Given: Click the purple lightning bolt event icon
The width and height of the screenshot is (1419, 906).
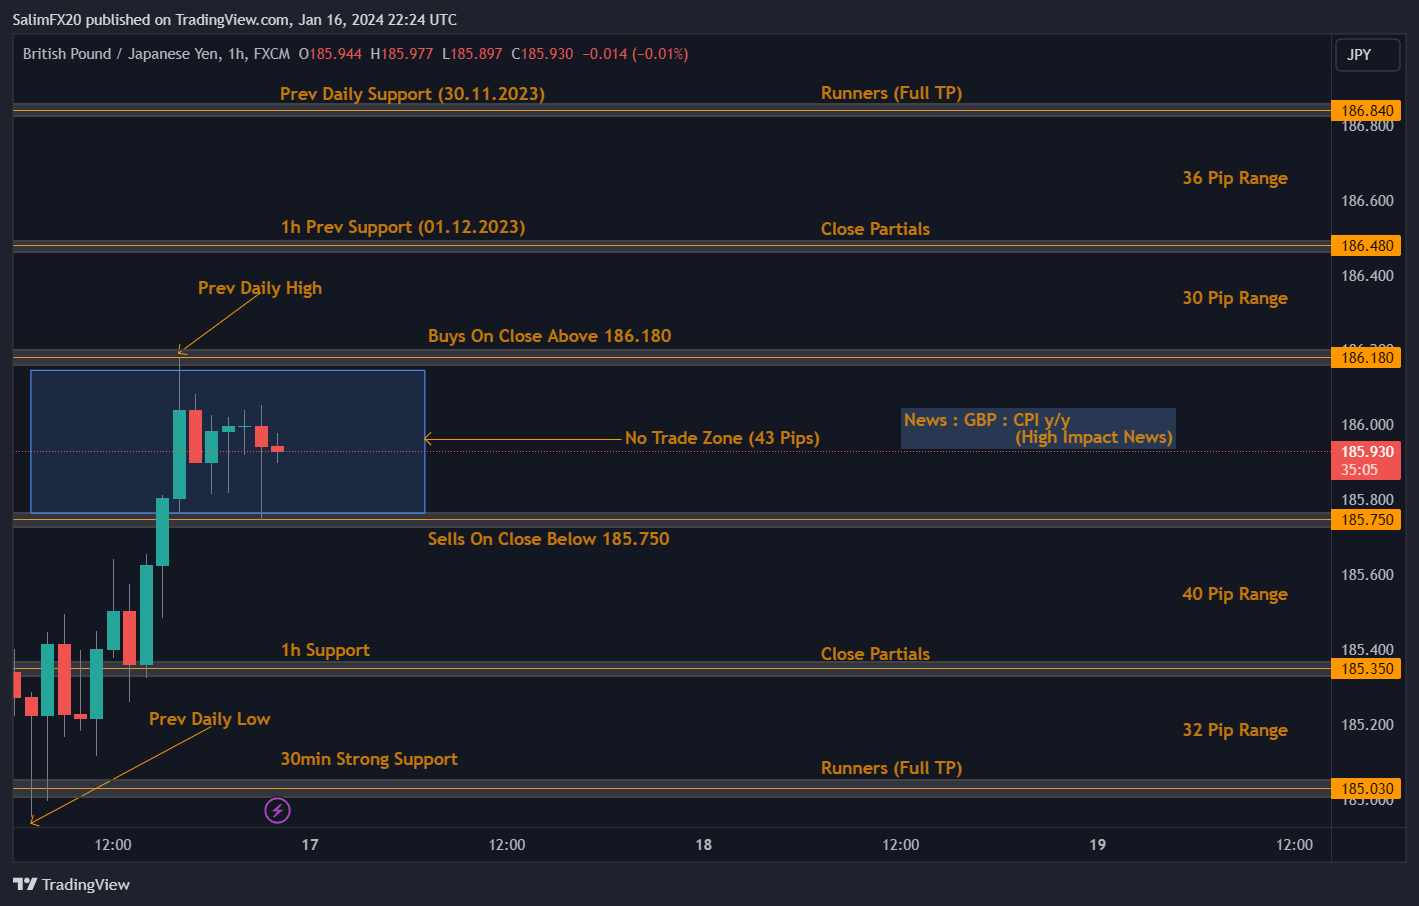Looking at the screenshot, I should click(277, 810).
